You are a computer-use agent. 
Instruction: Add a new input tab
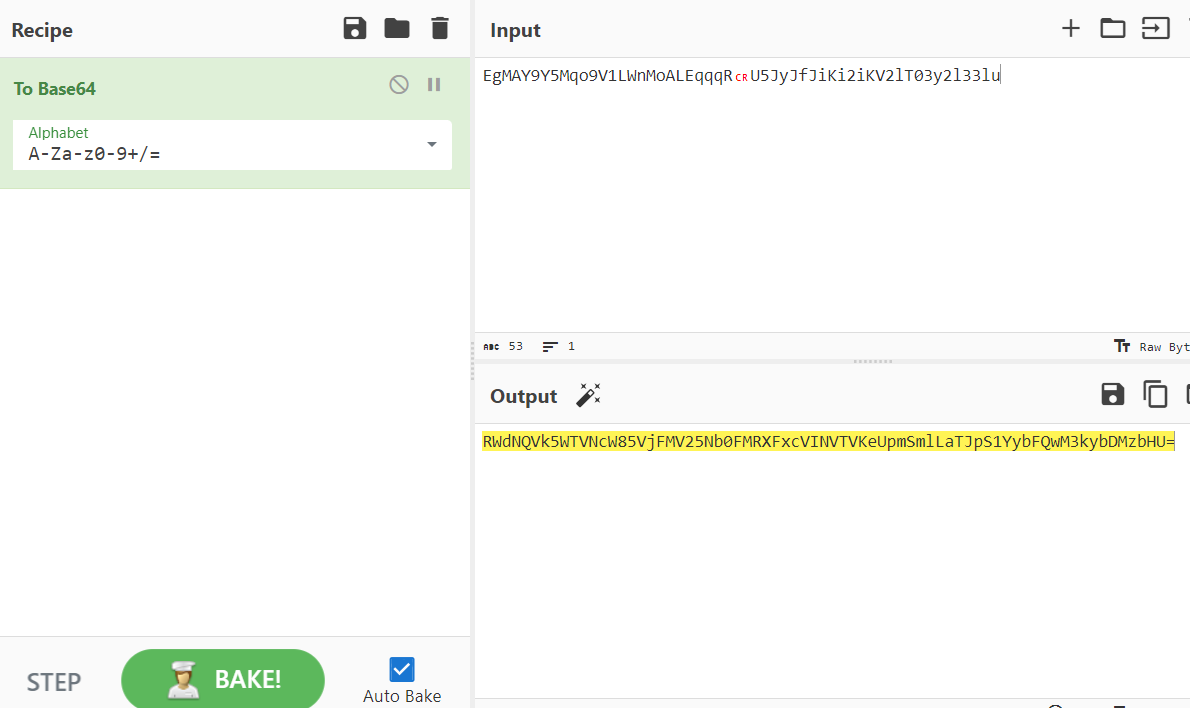[1070, 29]
